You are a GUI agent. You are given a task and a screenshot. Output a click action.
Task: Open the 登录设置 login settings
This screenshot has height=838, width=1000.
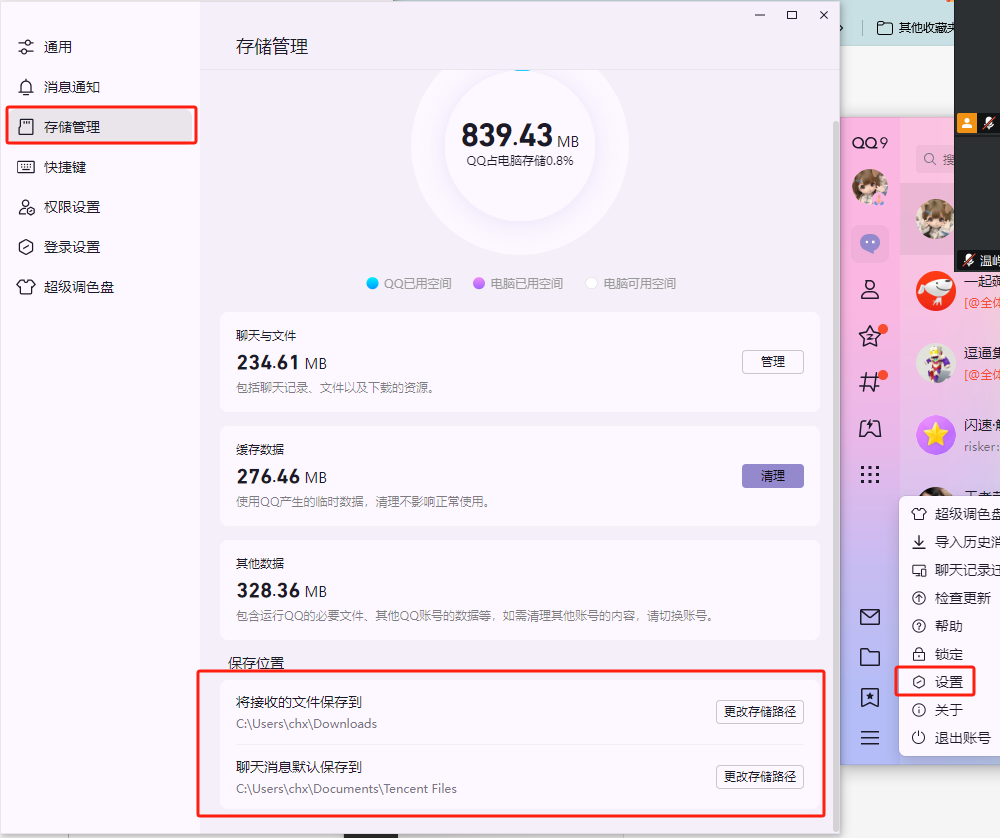[101, 247]
